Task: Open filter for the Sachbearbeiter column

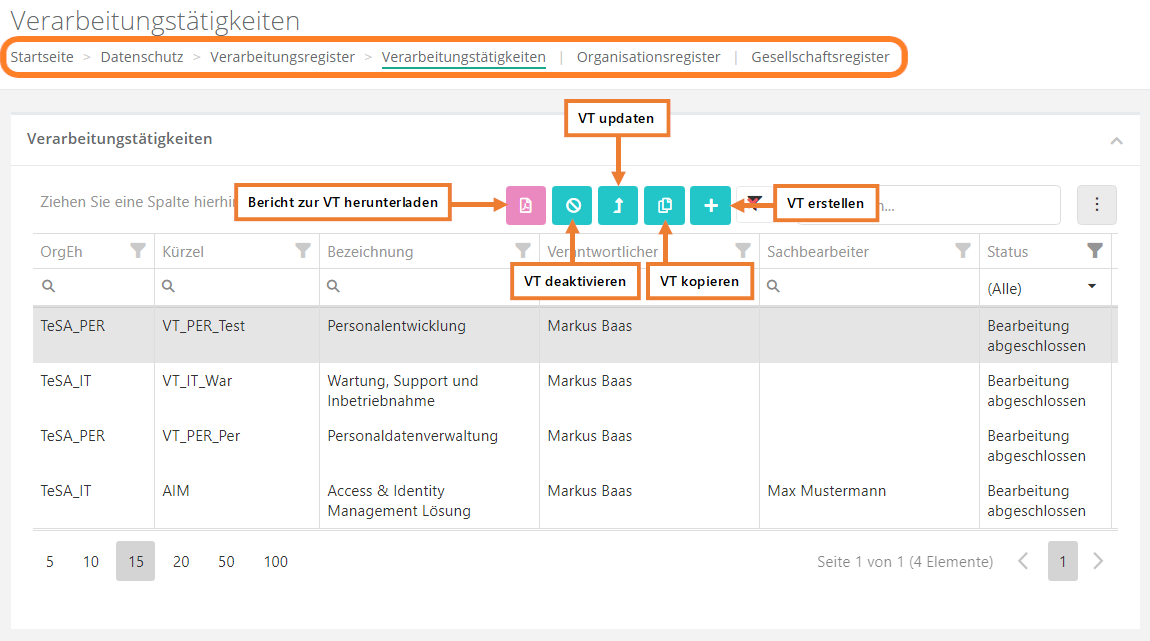Action: click(x=962, y=251)
